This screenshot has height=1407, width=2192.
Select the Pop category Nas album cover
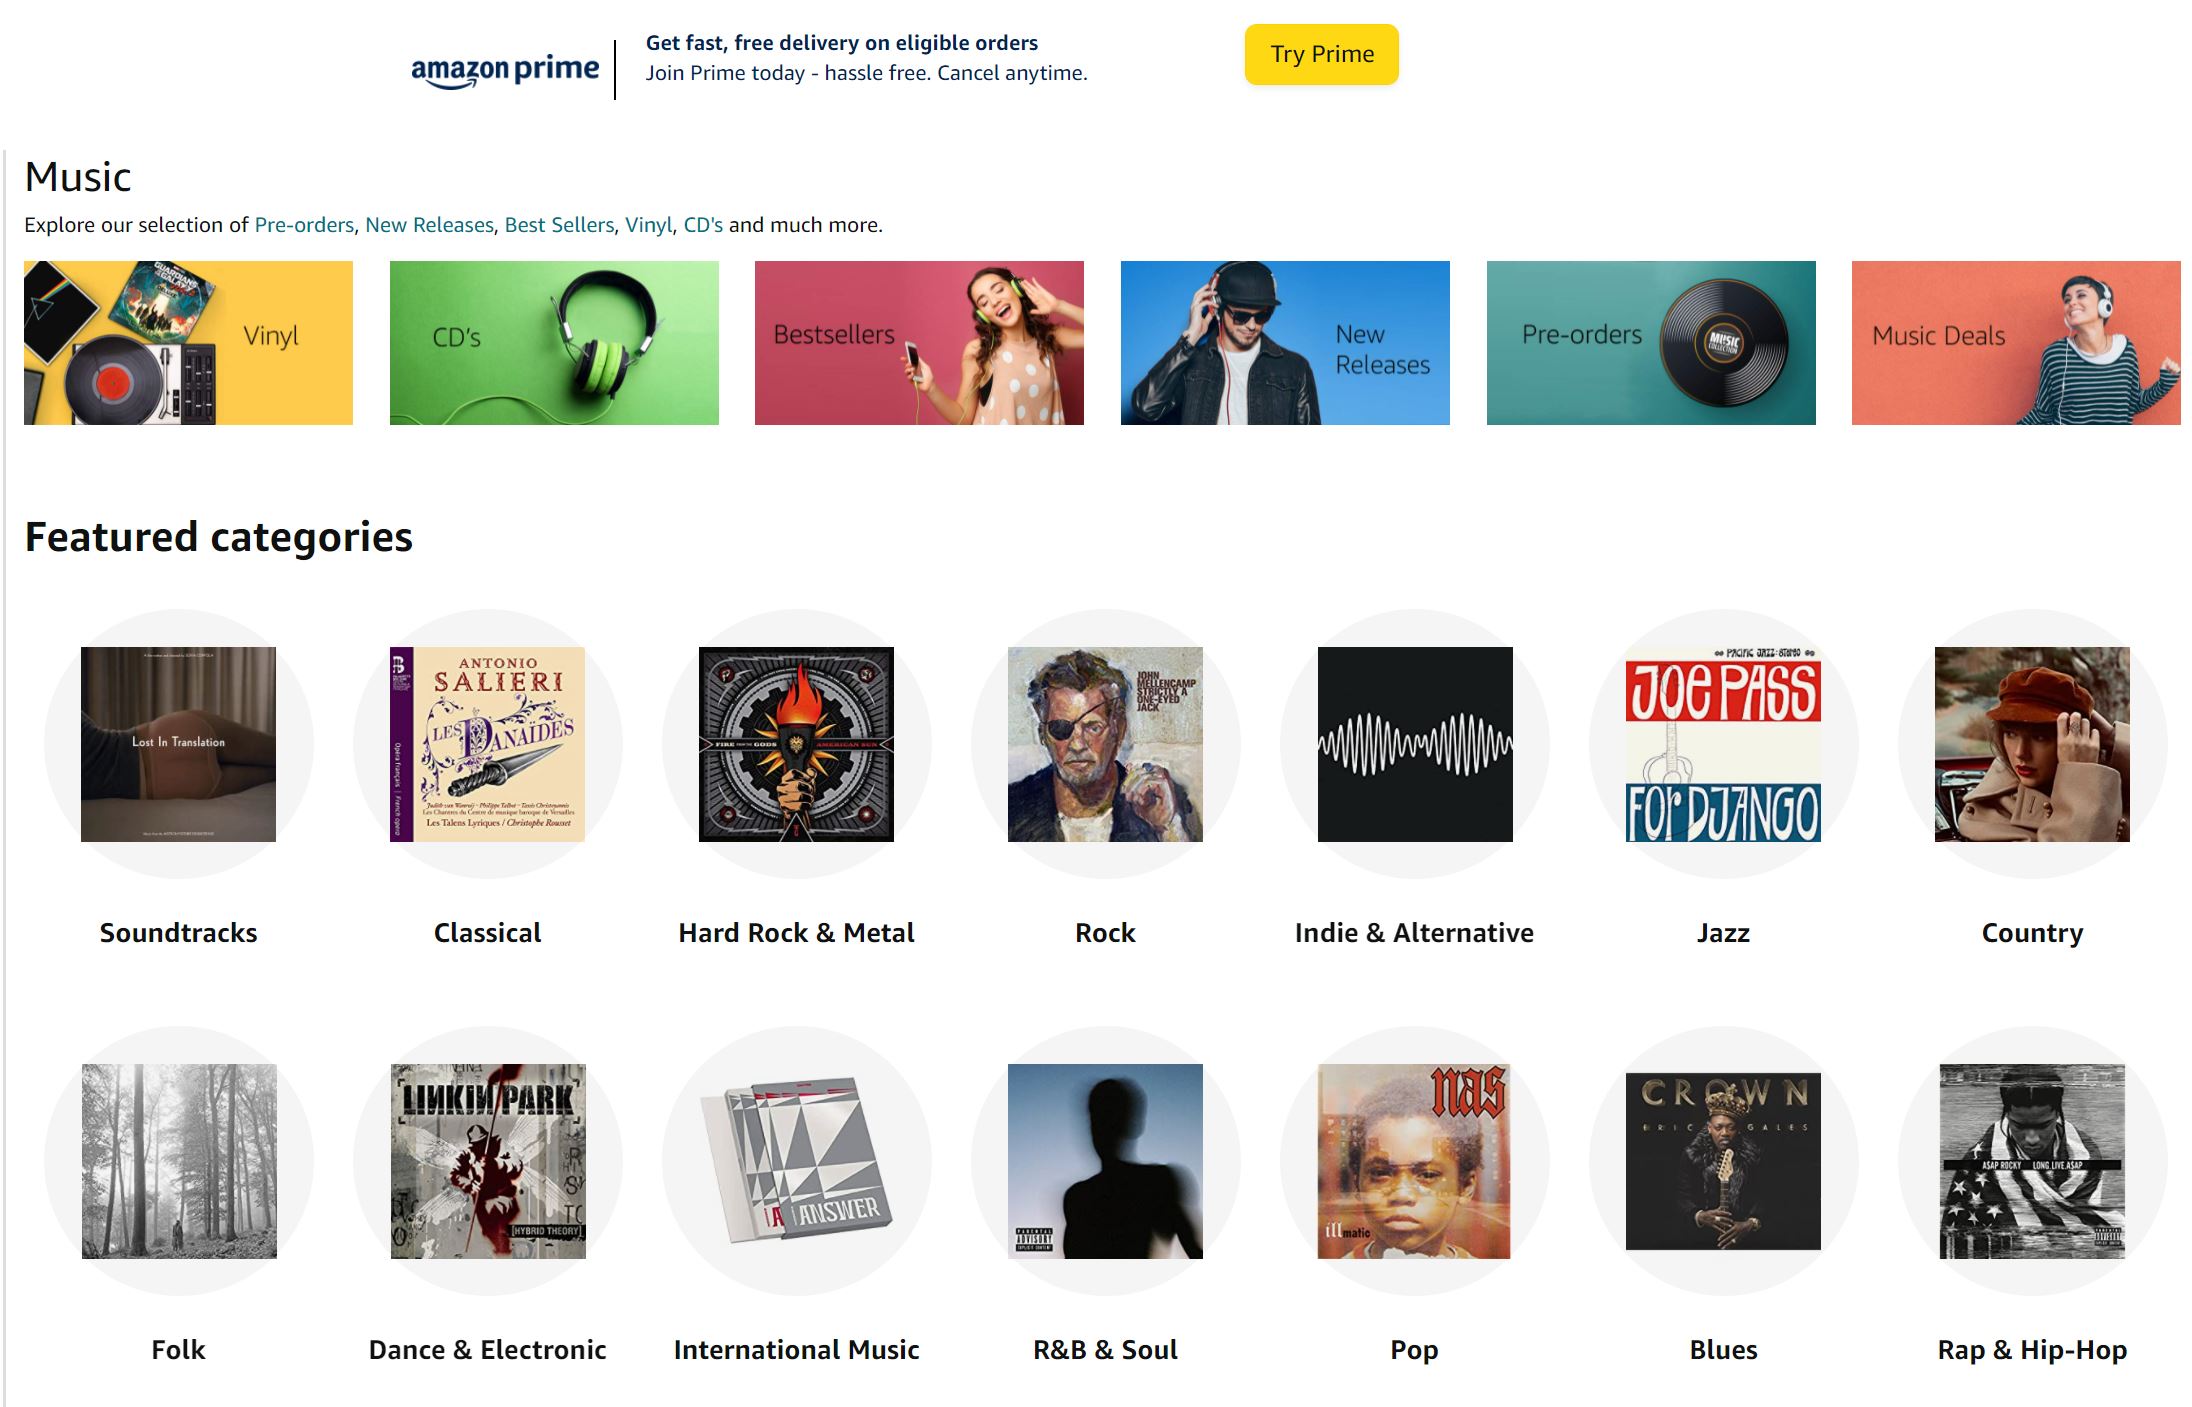pyautogui.click(x=1414, y=1161)
